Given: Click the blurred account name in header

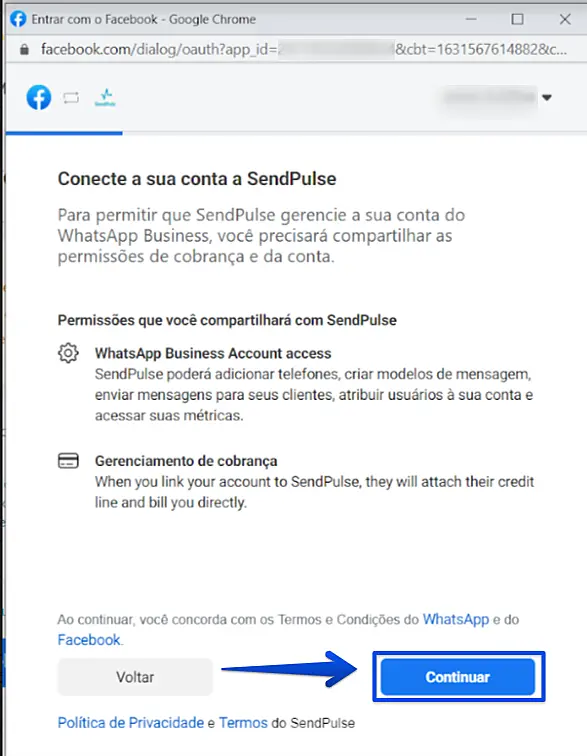Looking at the screenshot, I should tap(489, 97).
